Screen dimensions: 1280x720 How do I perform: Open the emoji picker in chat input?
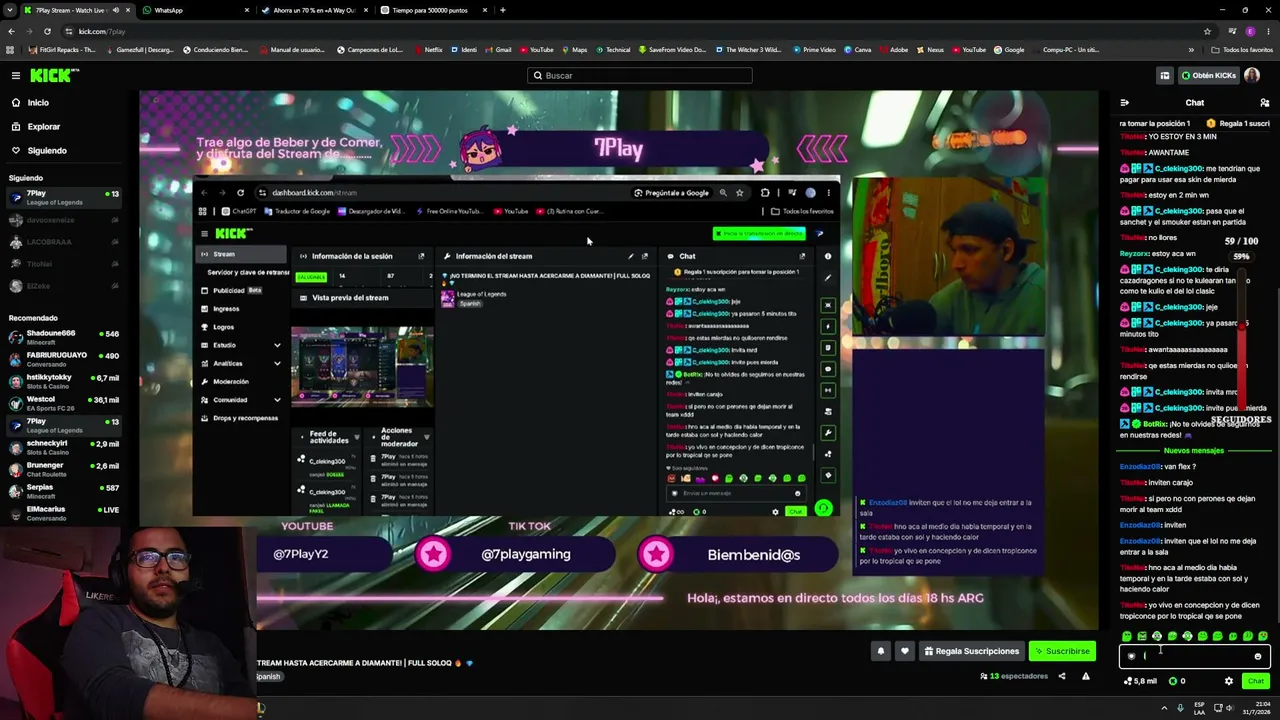[1257, 656]
